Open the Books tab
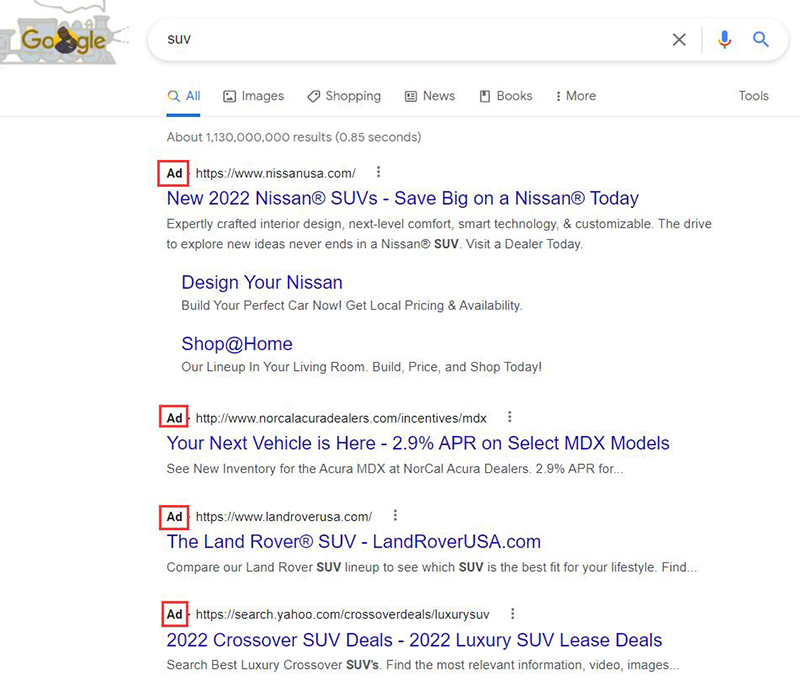This screenshot has height=686, width=800. (x=506, y=96)
